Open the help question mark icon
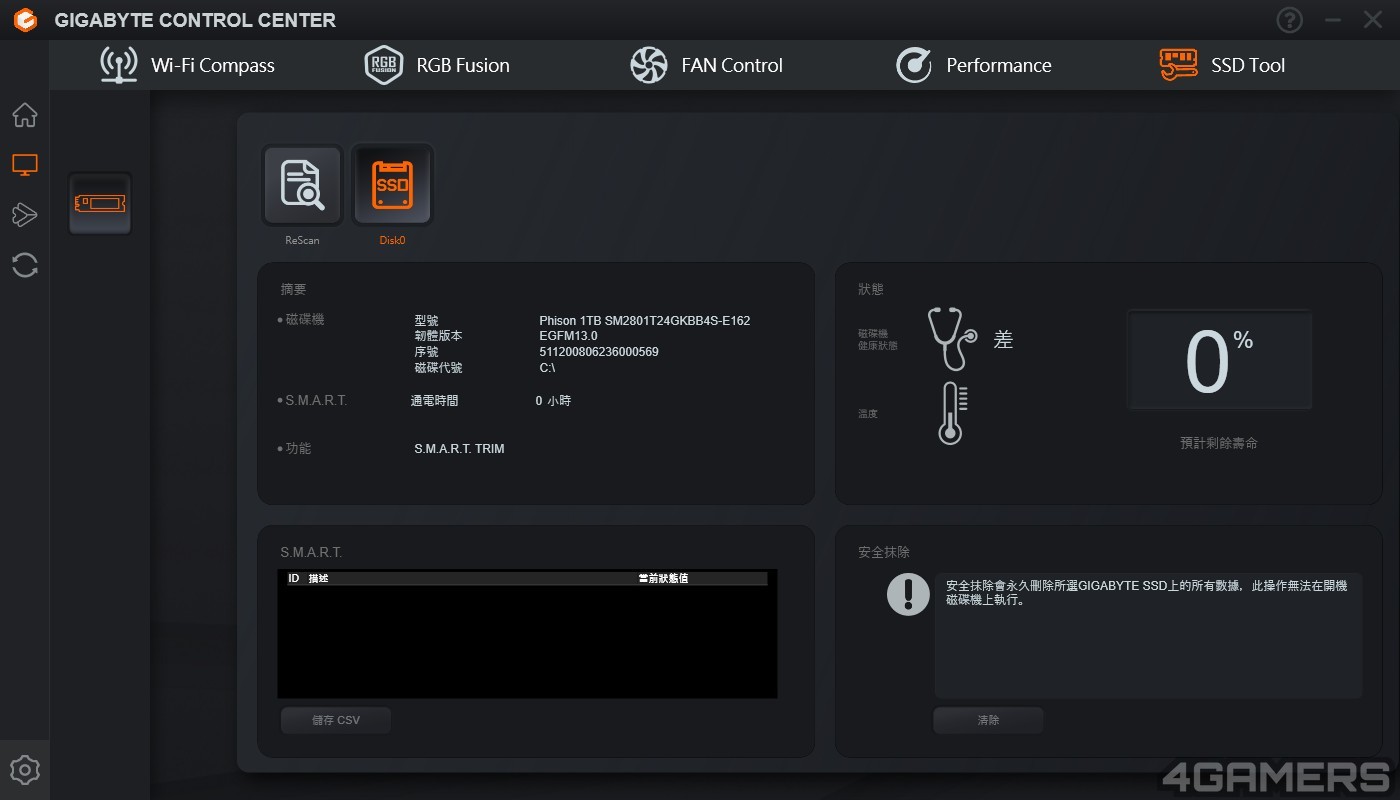This screenshot has width=1400, height=800. 1290,20
